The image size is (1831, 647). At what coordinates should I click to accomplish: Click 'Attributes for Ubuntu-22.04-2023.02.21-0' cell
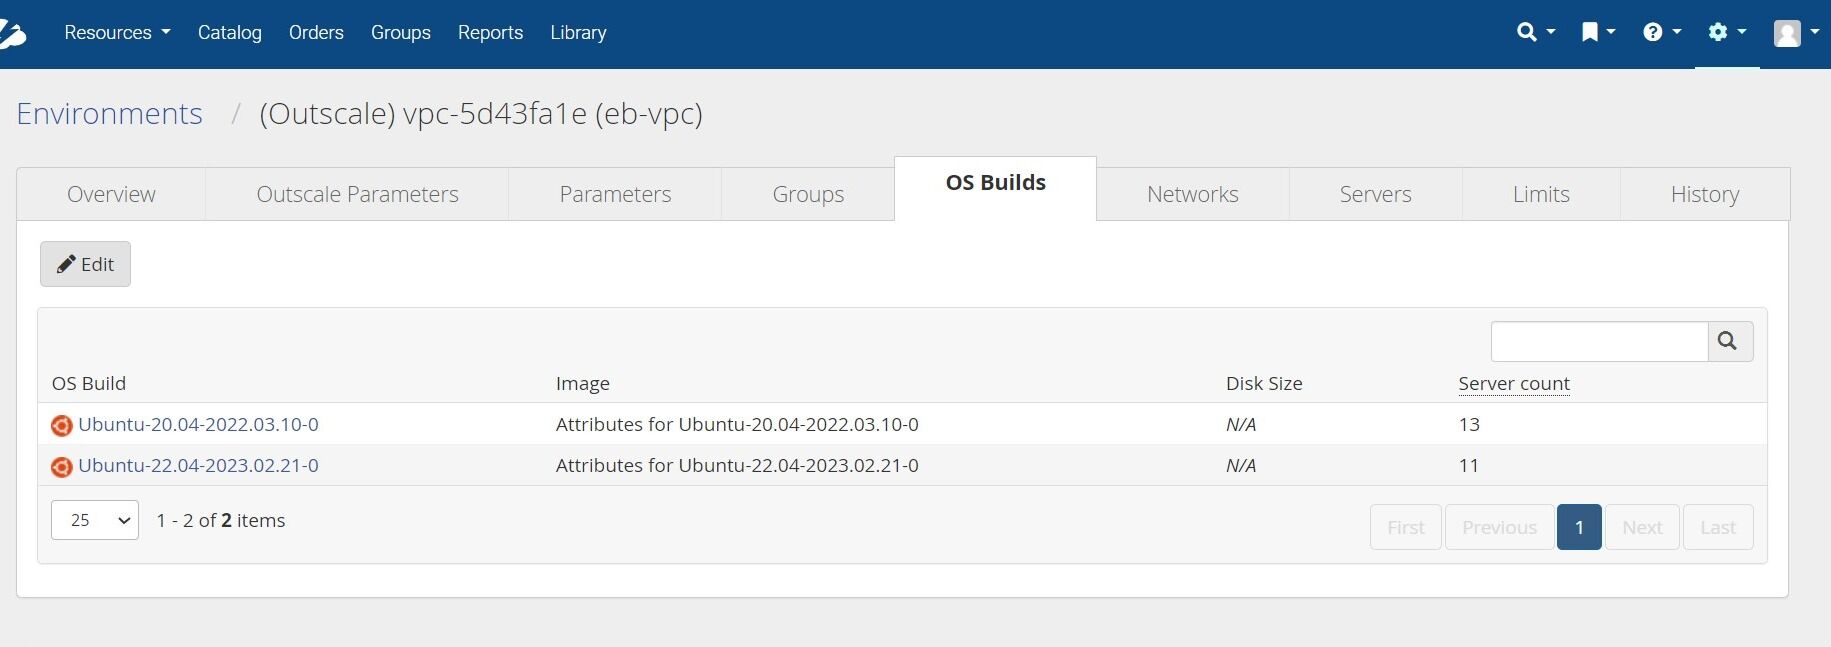[x=737, y=466]
